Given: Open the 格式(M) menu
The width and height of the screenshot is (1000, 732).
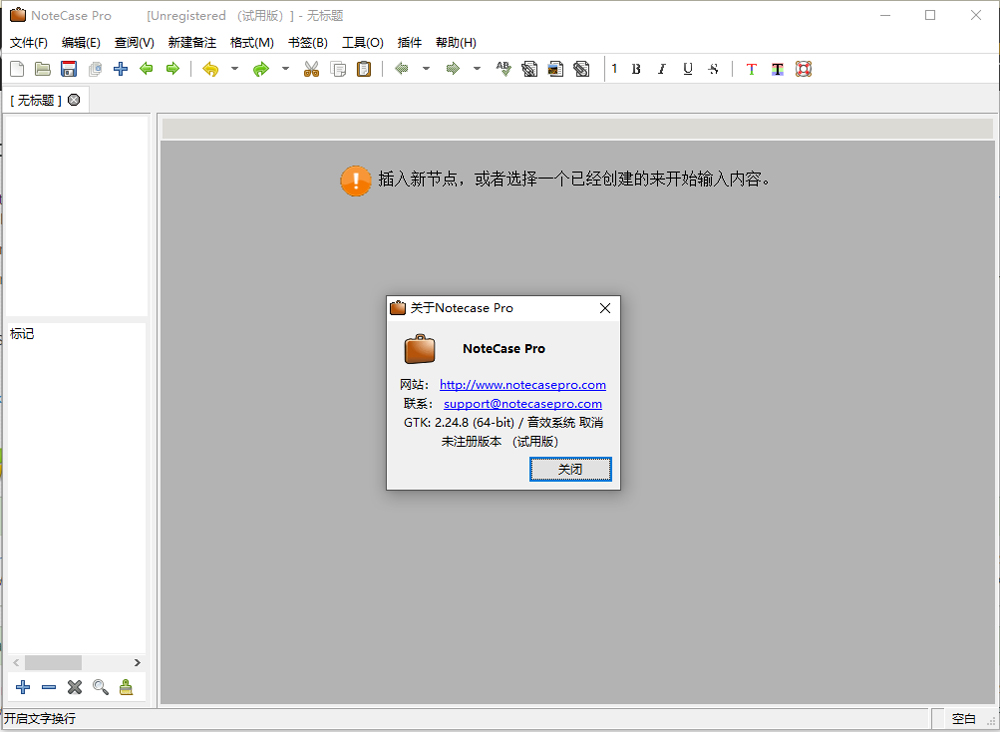Looking at the screenshot, I should (251, 43).
